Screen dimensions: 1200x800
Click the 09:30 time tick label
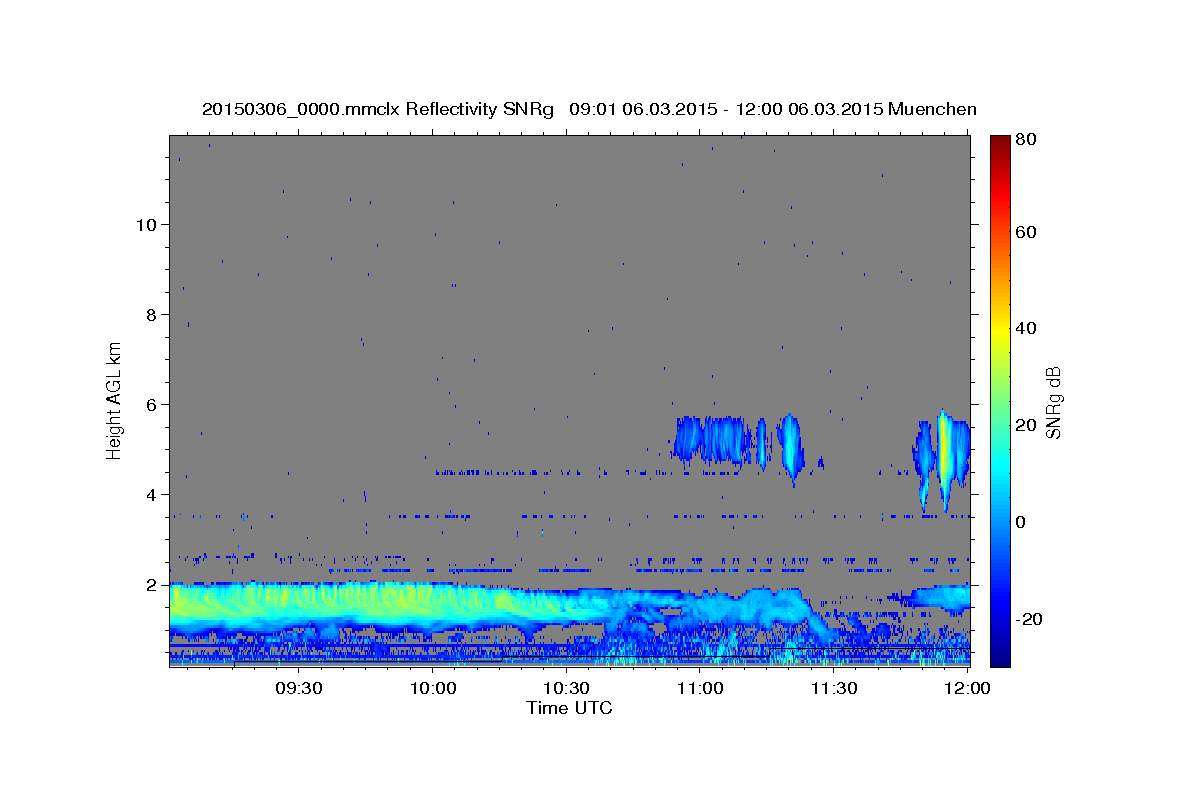point(299,688)
